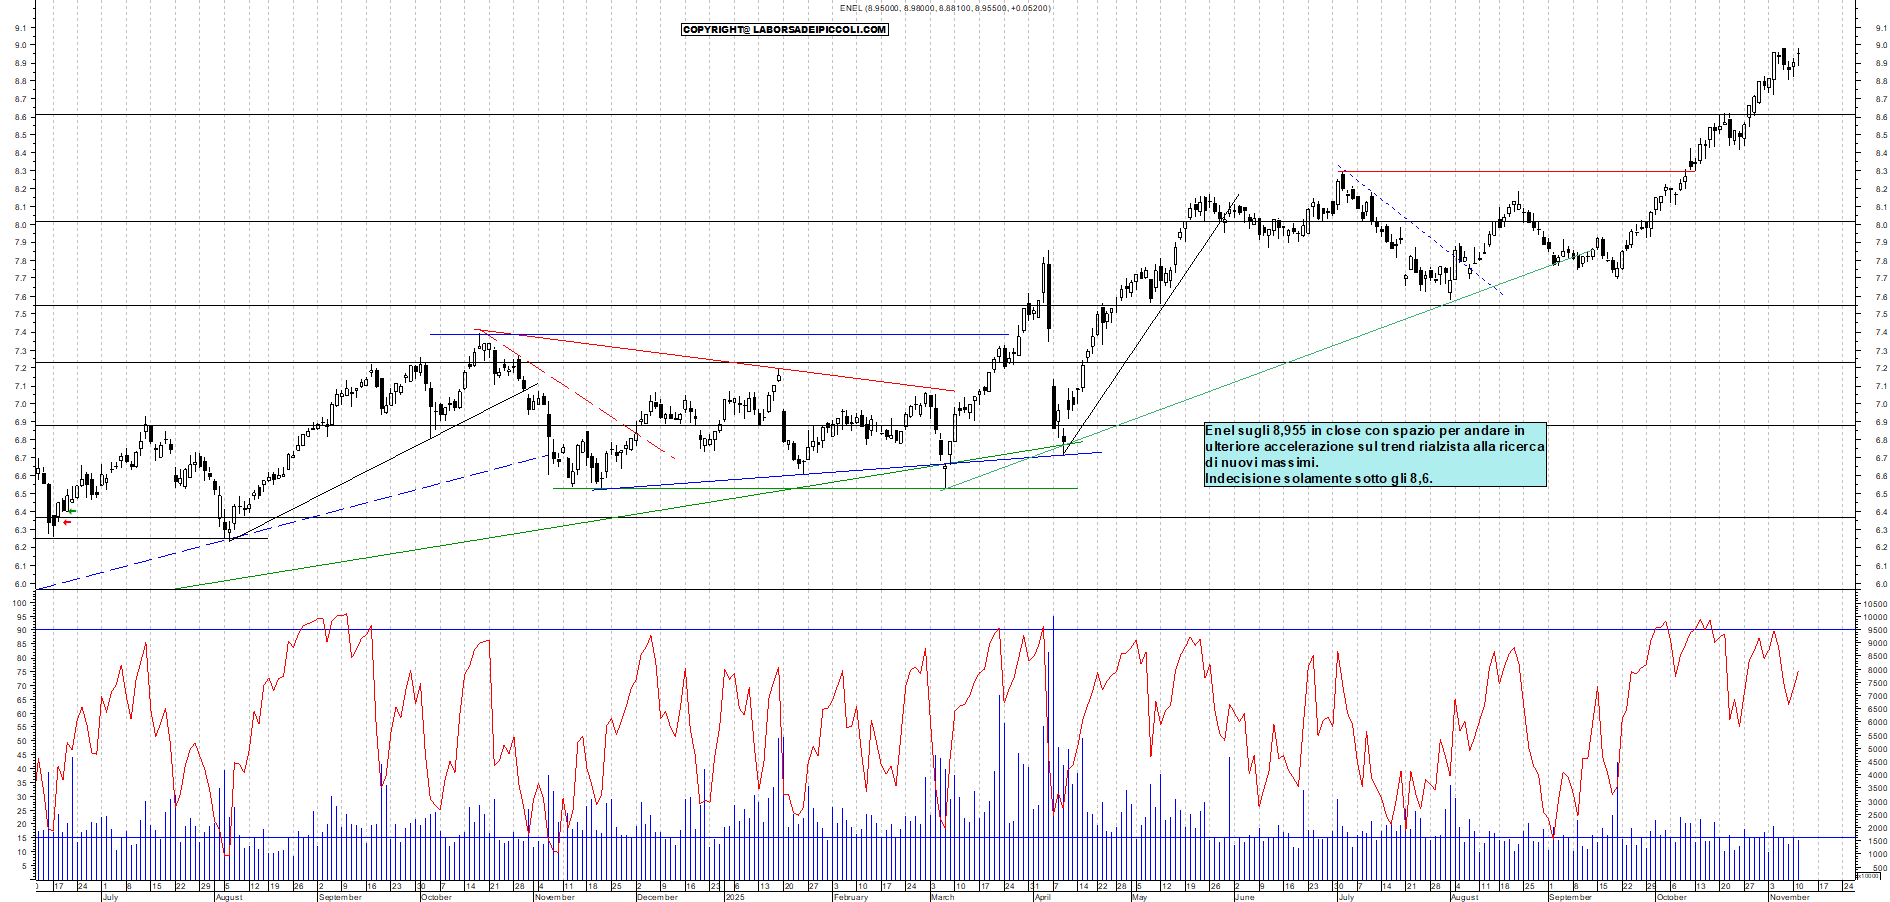Click the blue horizontal resistance line near 7.4
The height and width of the screenshot is (902, 1890).
pyautogui.click(x=700, y=334)
